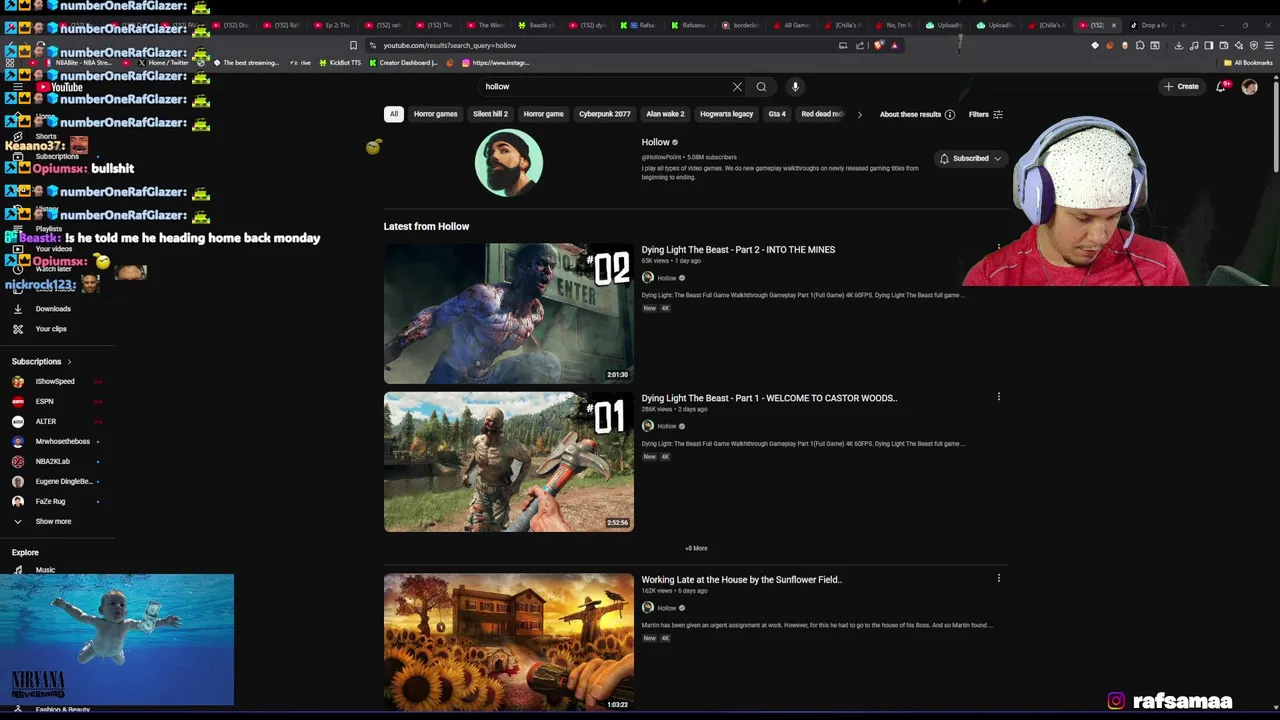
Task: Click the Nirvana Nevermind album overlay
Action: point(117,640)
